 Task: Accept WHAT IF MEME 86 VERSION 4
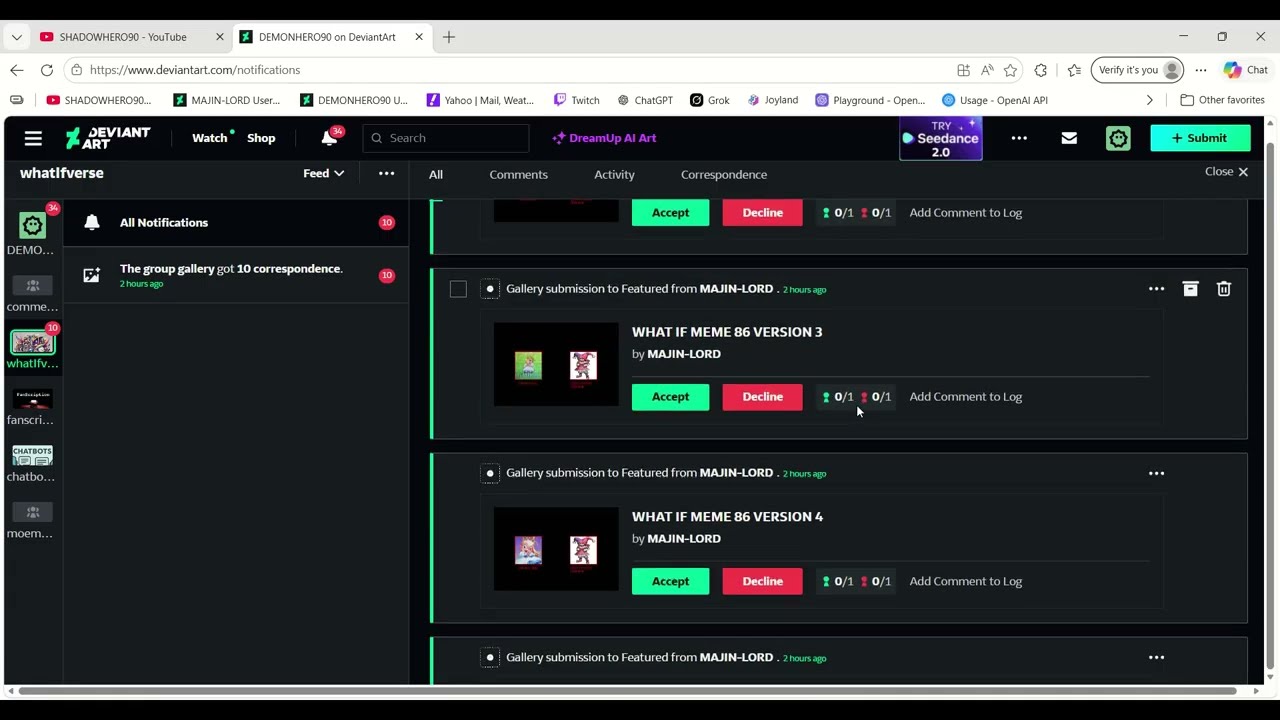[x=670, y=581]
